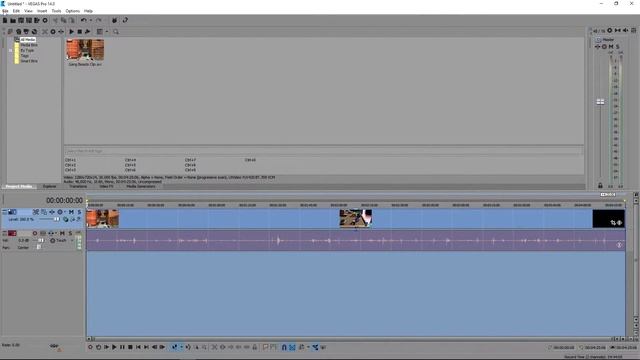Viewport: 640px width, 360px height.
Task: Open the Render As icon in main toolbar
Action: 37,20
